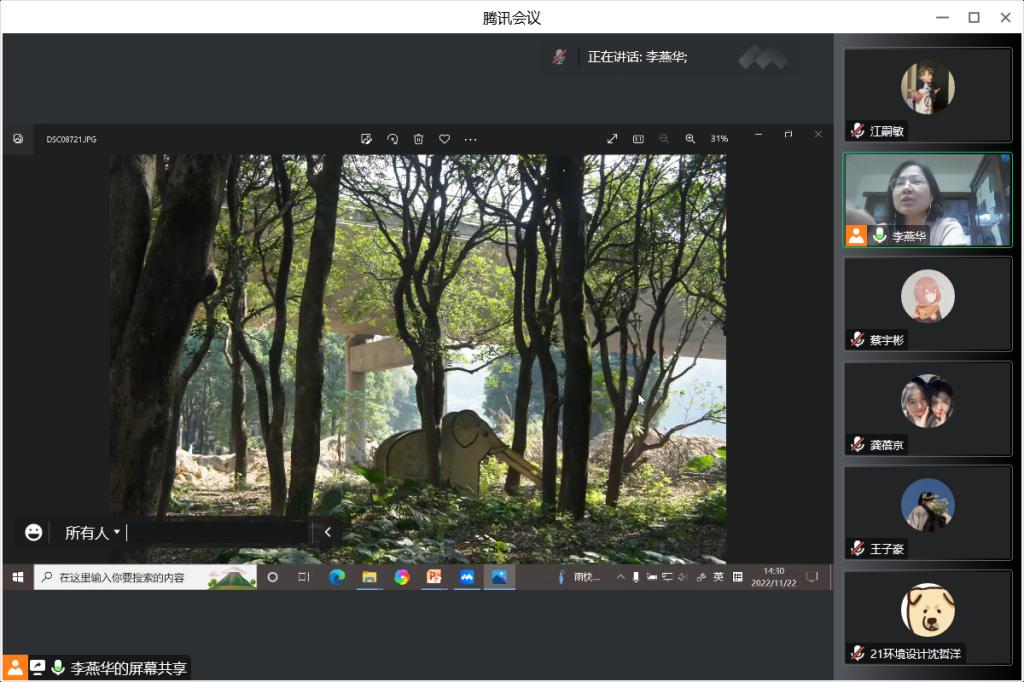This screenshot has width=1024, height=682.
Task: Click the muted mic icon beside 蔡宇彬
Action: point(857,340)
